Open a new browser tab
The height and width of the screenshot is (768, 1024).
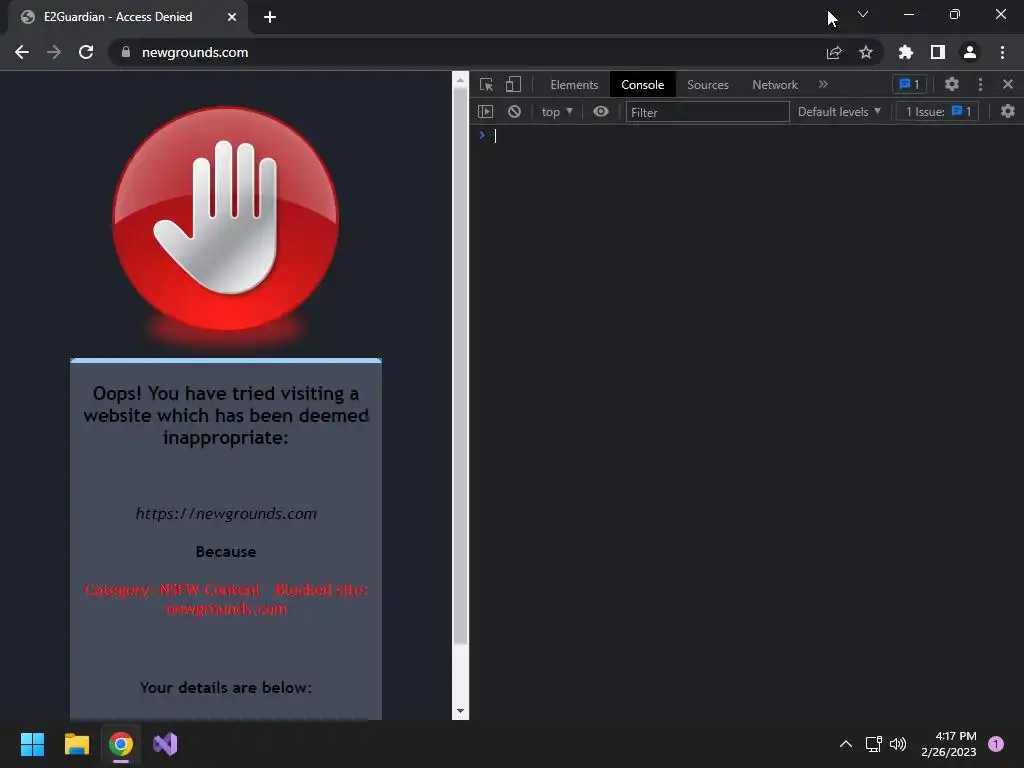point(270,17)
